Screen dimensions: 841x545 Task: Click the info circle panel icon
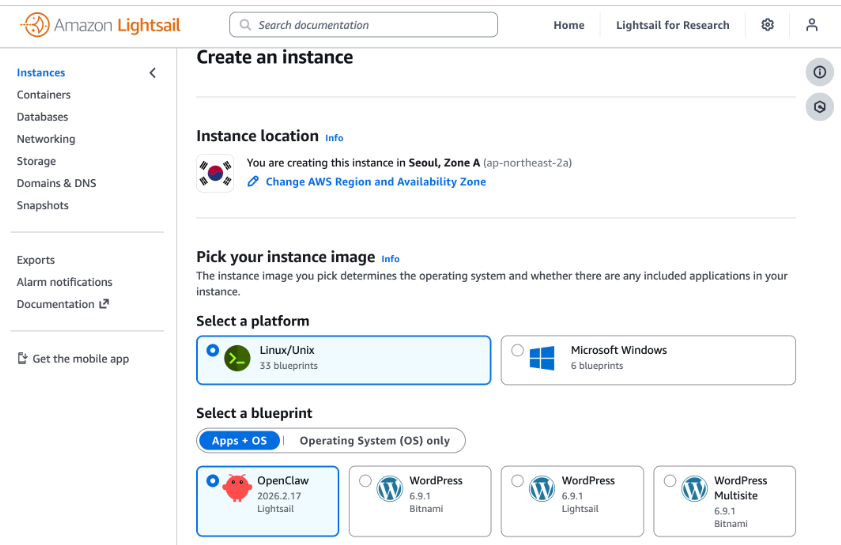coord(819,72)
